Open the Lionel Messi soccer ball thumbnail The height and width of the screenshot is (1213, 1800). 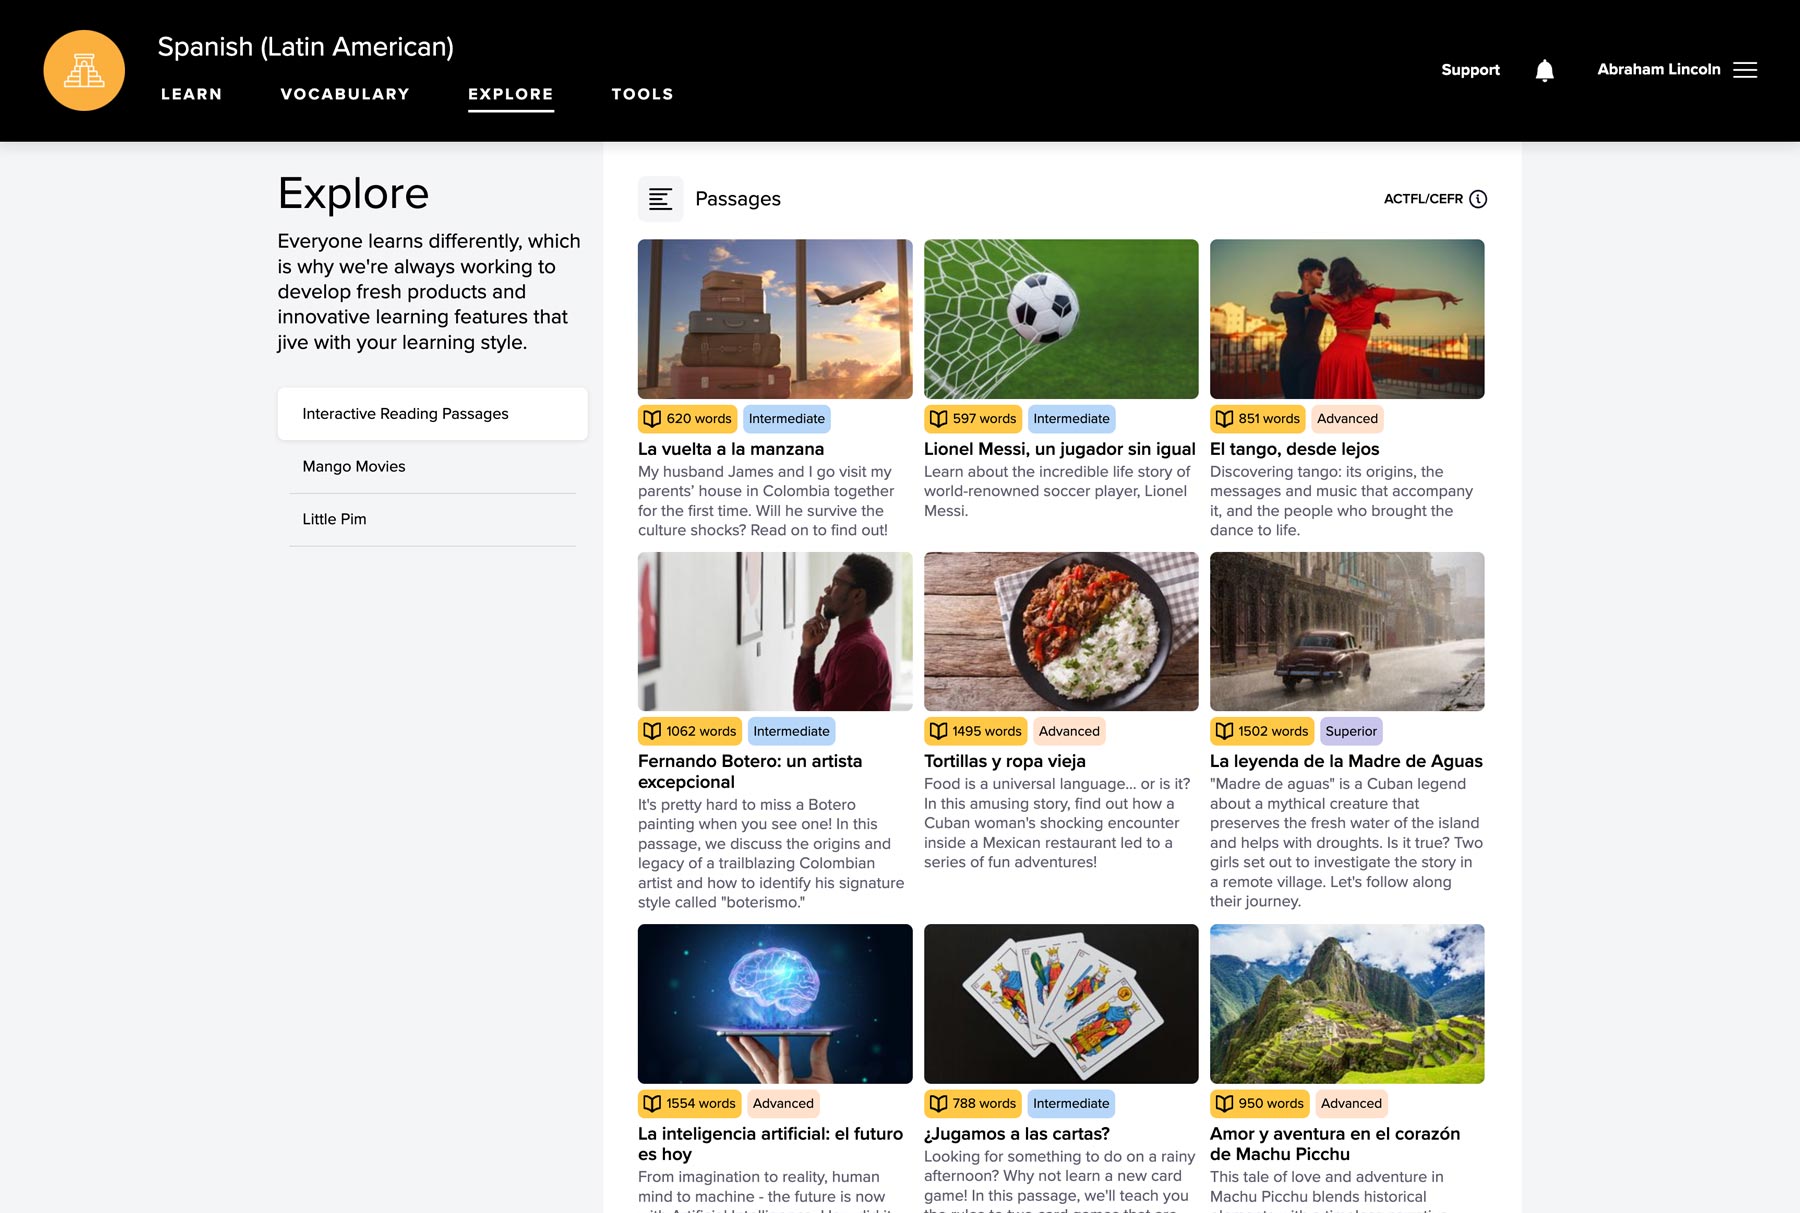coord(1061,319)
